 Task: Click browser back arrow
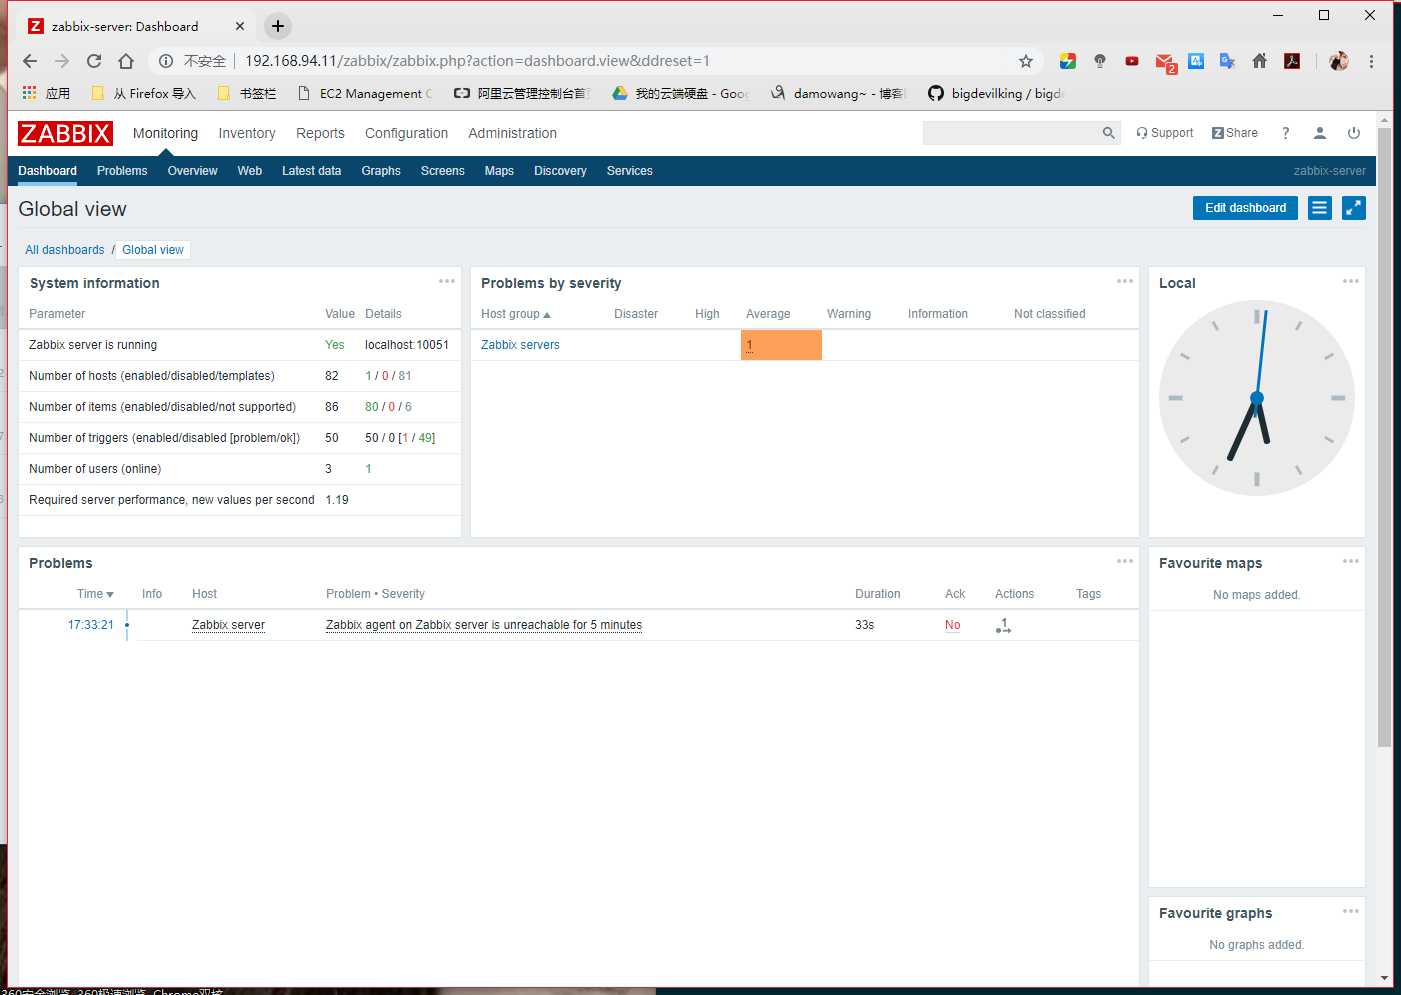(x=30, y=61)
